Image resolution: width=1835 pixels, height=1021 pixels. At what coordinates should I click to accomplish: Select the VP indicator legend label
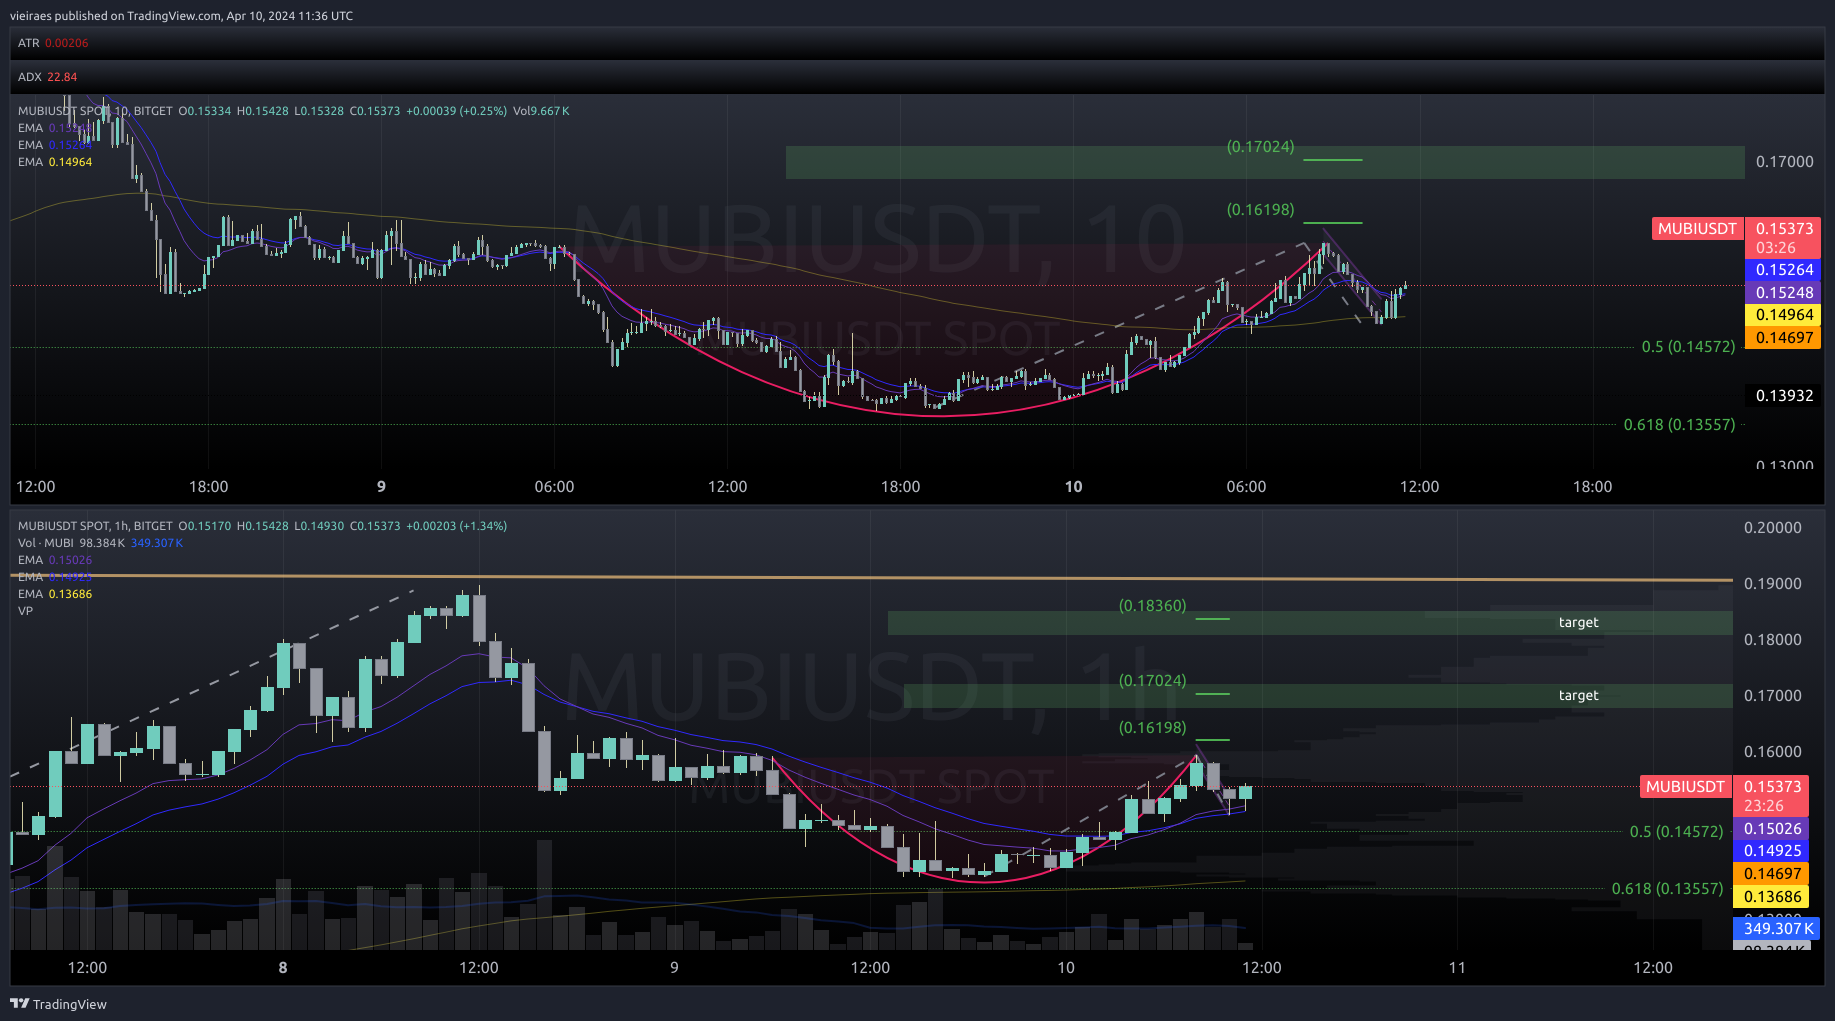pos(25,611)
